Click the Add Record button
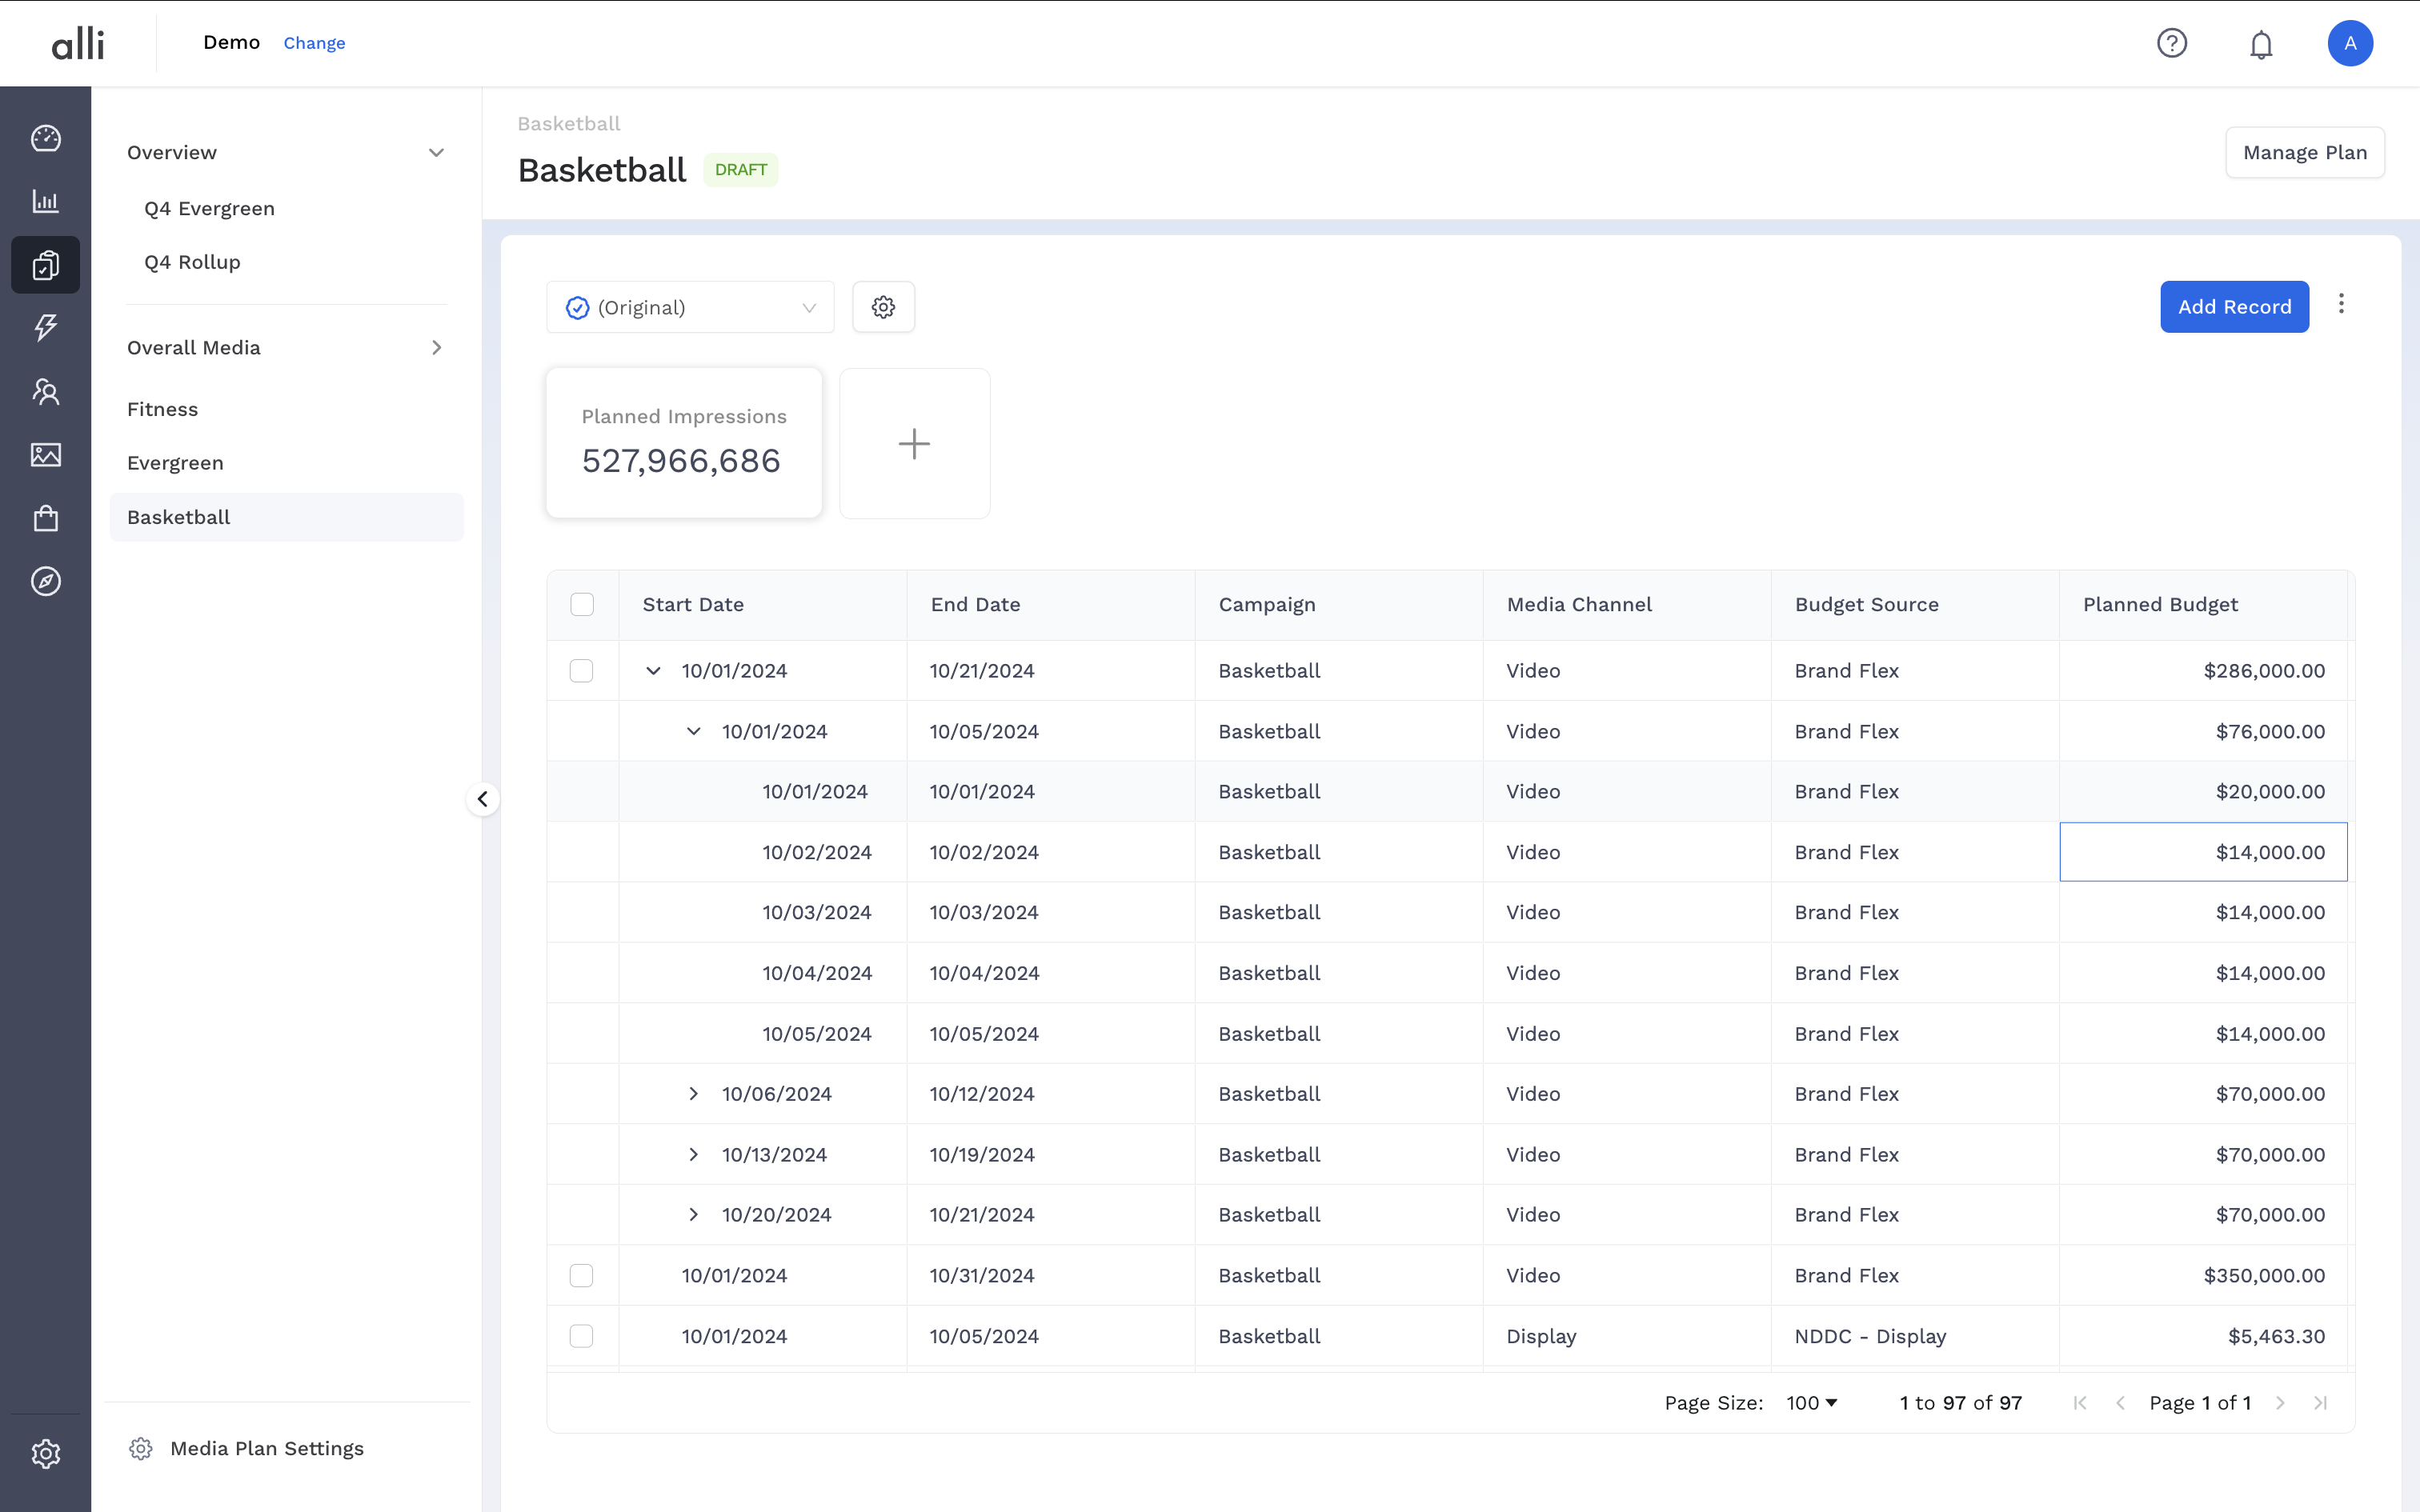The height and width of the screenshot is (1512, 2420). 2234,307
